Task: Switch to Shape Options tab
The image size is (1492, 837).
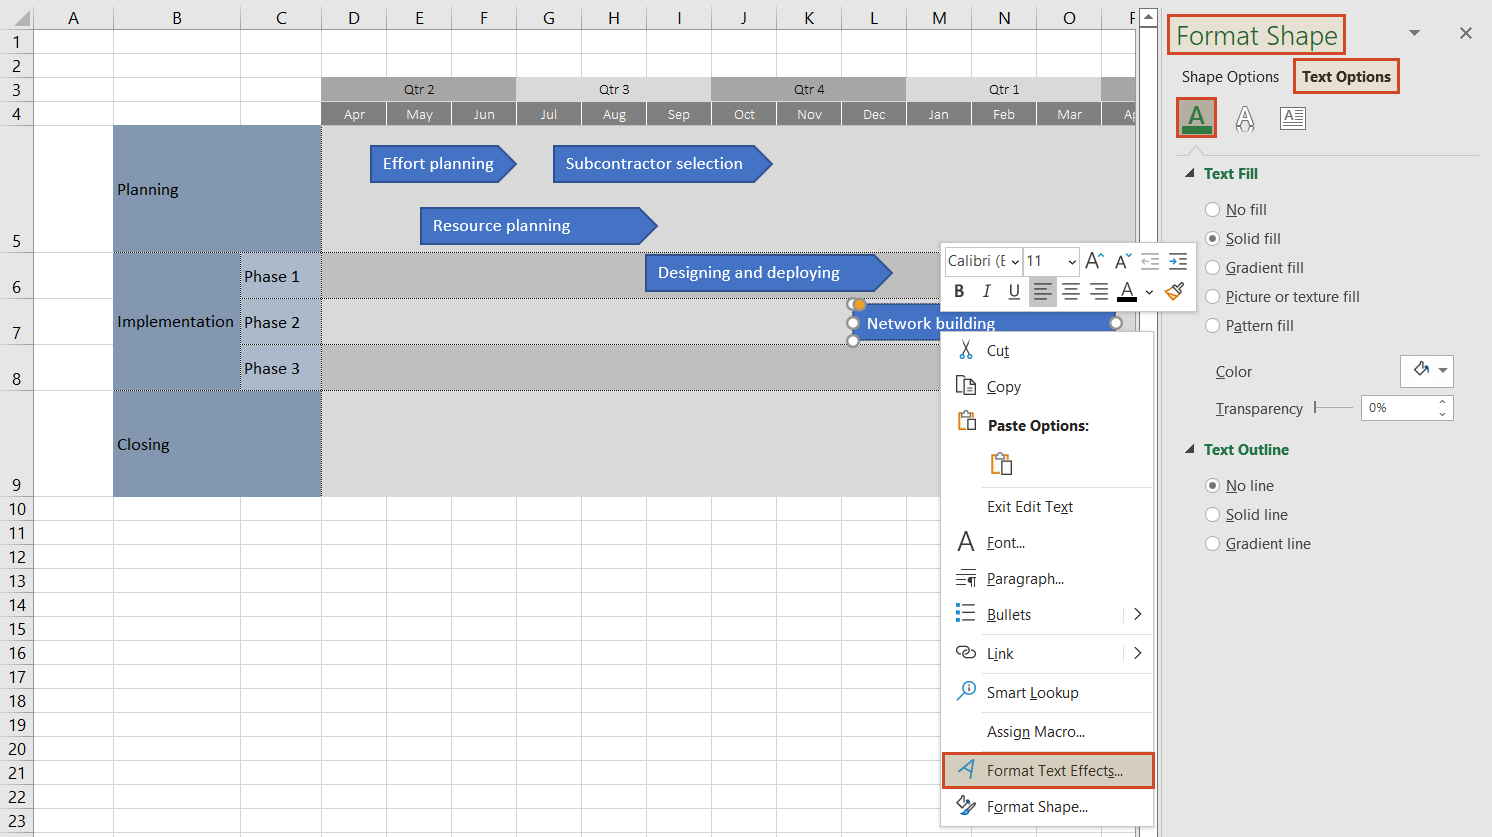Action: click(x=1230, y=76)
